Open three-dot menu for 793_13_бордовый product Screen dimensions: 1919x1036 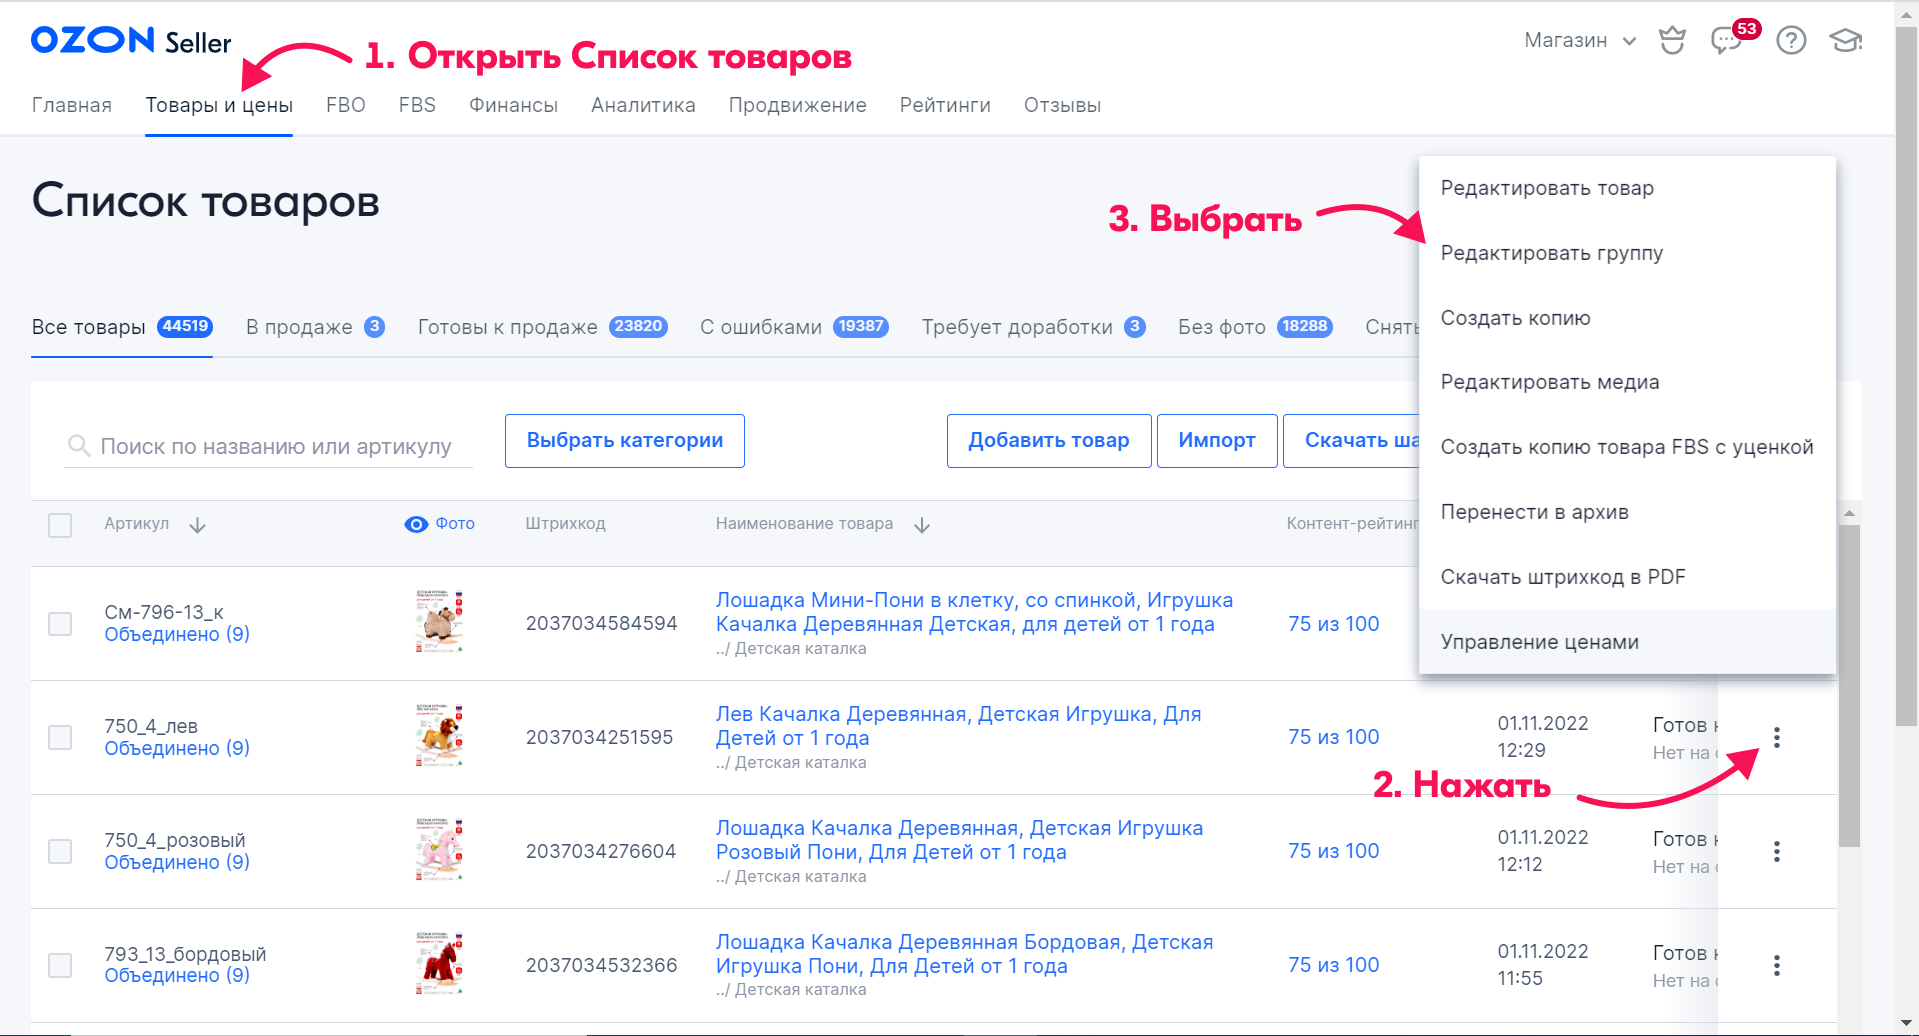pyautogui.click(x=1776, y=966)
